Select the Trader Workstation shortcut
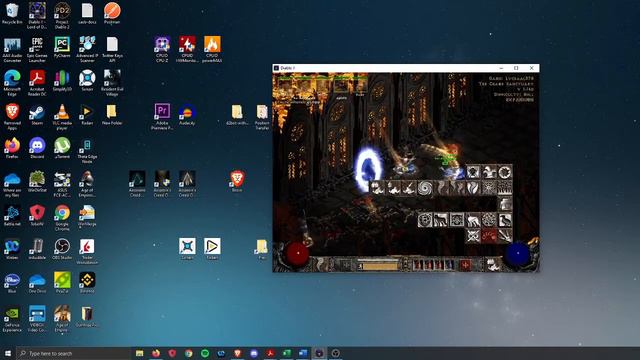 pyautogui.click(x=87, y=251)
